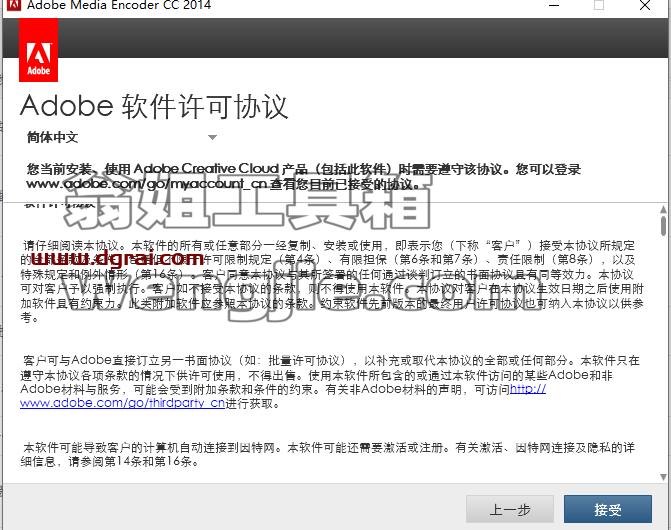Click the Adobe Media Encoder title bar icon

coord(14,5)
